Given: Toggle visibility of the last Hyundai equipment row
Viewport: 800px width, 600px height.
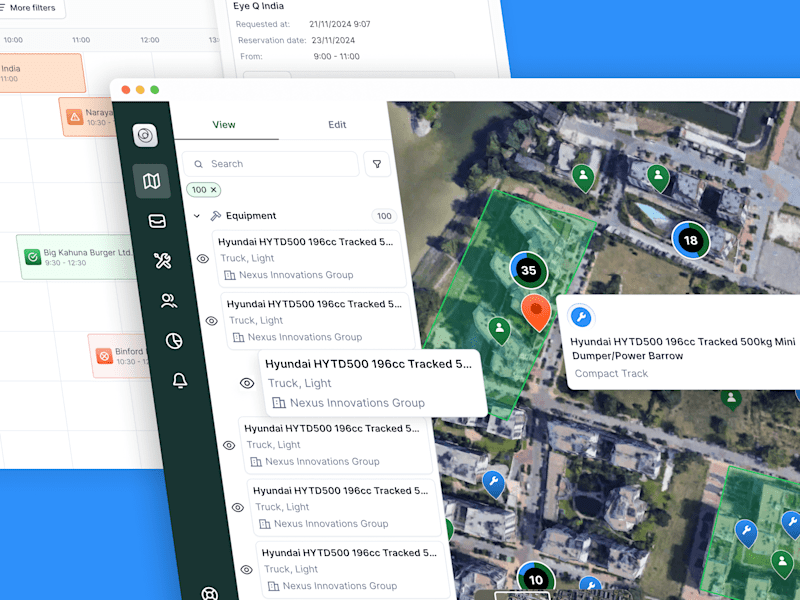Looking at the screenshot, I should [x=246, y=570].
